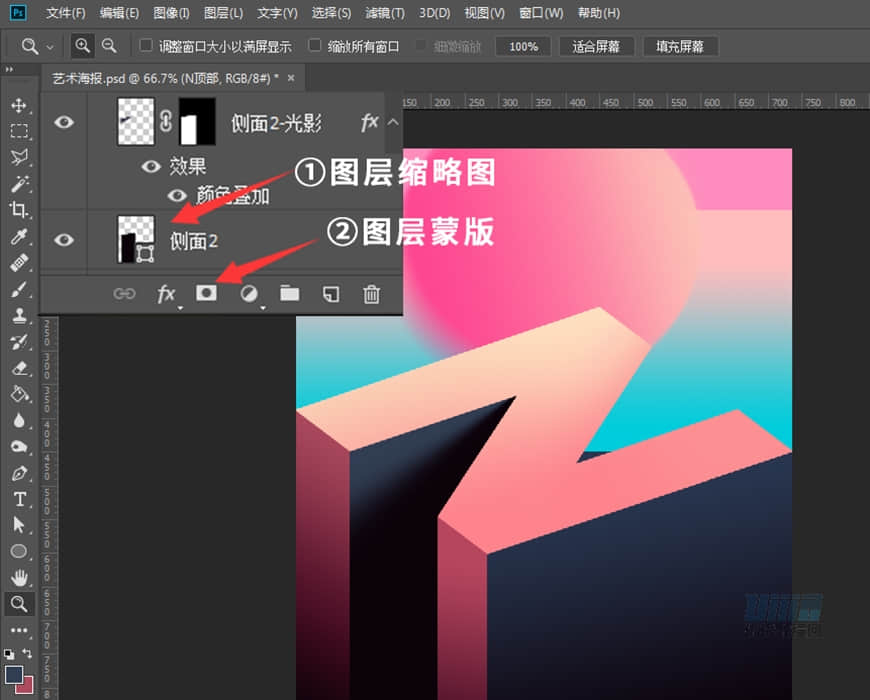Click the 100% zoom button
The image size is (870, 700).
coord(523,47)
